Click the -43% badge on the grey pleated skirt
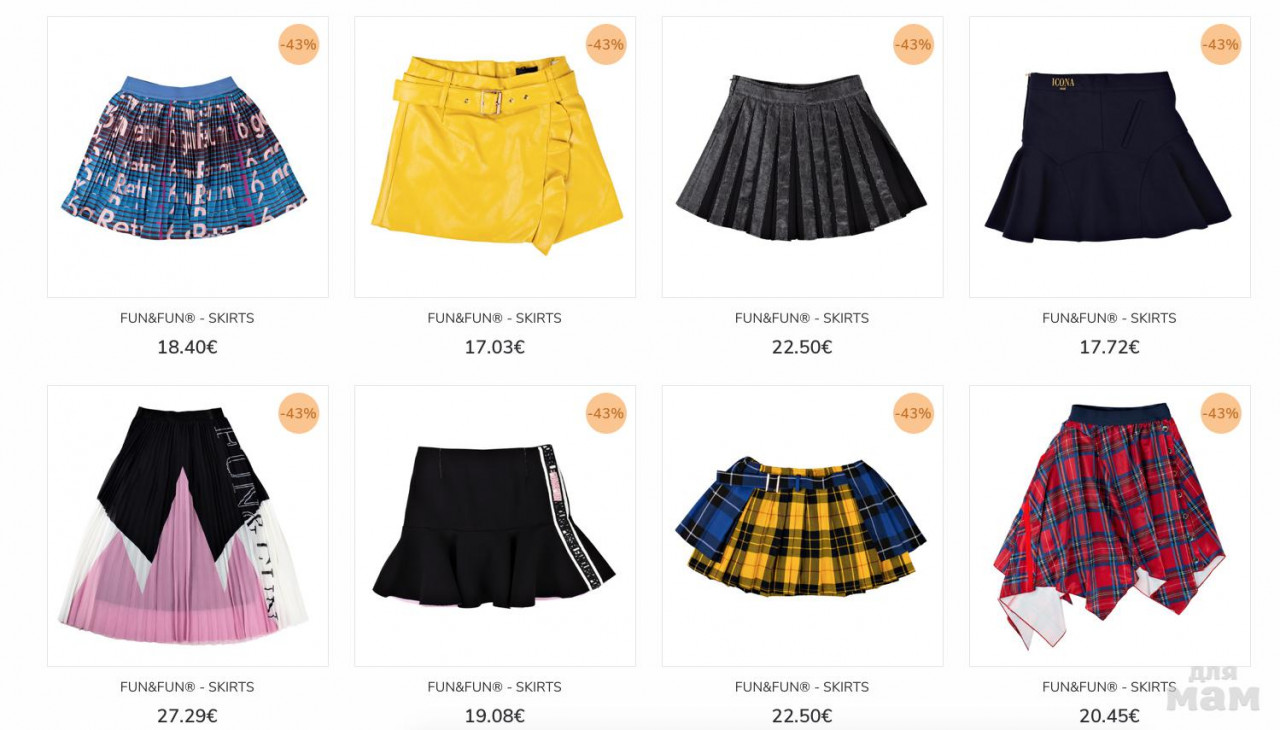This screenshot has height=730, width=1280. pyautogui.click(x=913, y=45)
